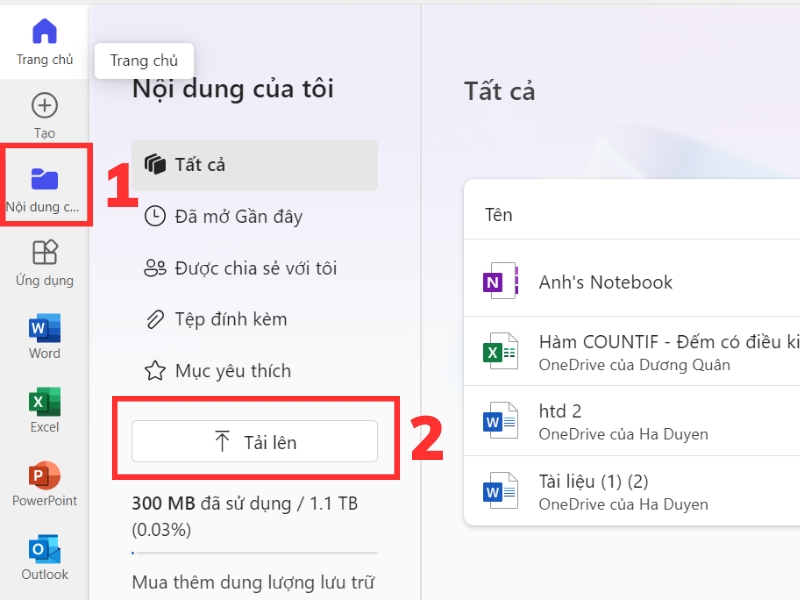The width and height of the screenshot is (800, 600).
Task: Click the OneNote icon beside Anh's Notebook
Action: tap(501, 281)
